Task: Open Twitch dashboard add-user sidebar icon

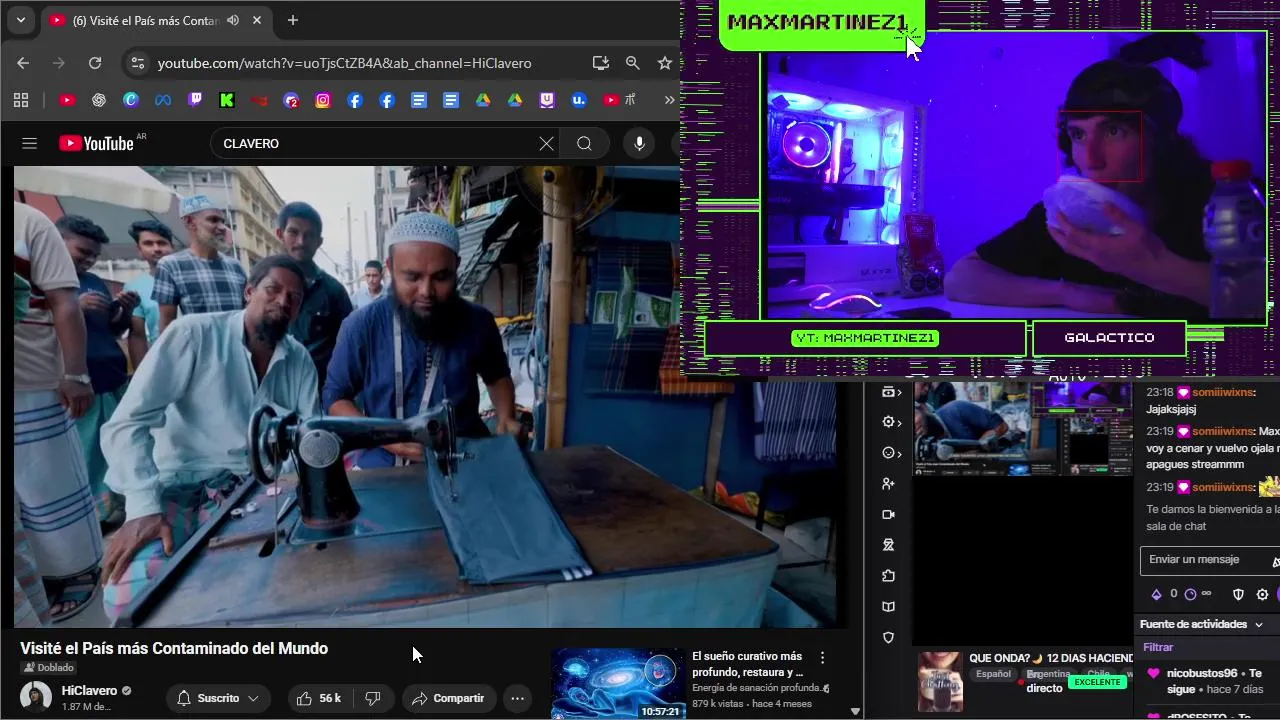Action: pyautogui.click(x=888, y=484)
